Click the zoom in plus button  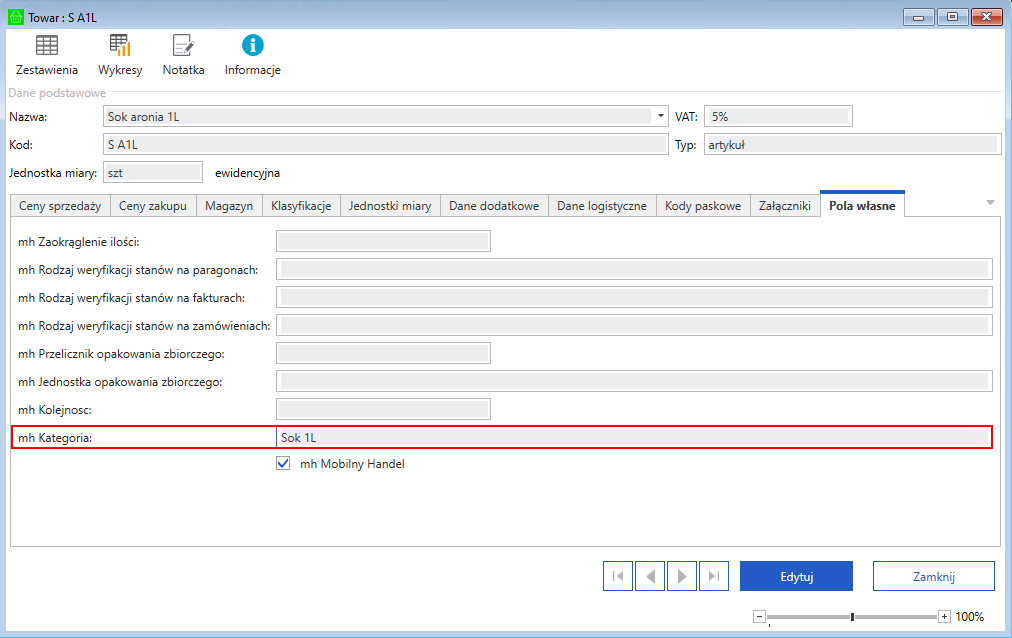point(944,617)
